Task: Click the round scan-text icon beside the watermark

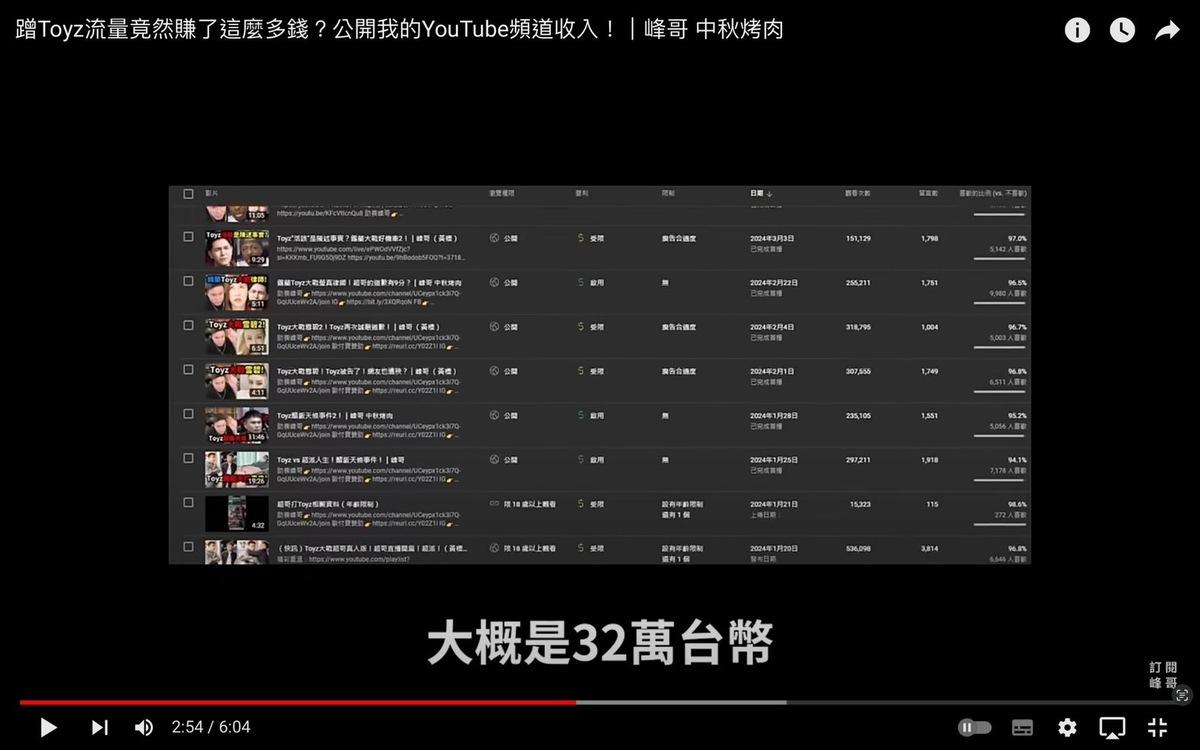Action: (1182, 695)
